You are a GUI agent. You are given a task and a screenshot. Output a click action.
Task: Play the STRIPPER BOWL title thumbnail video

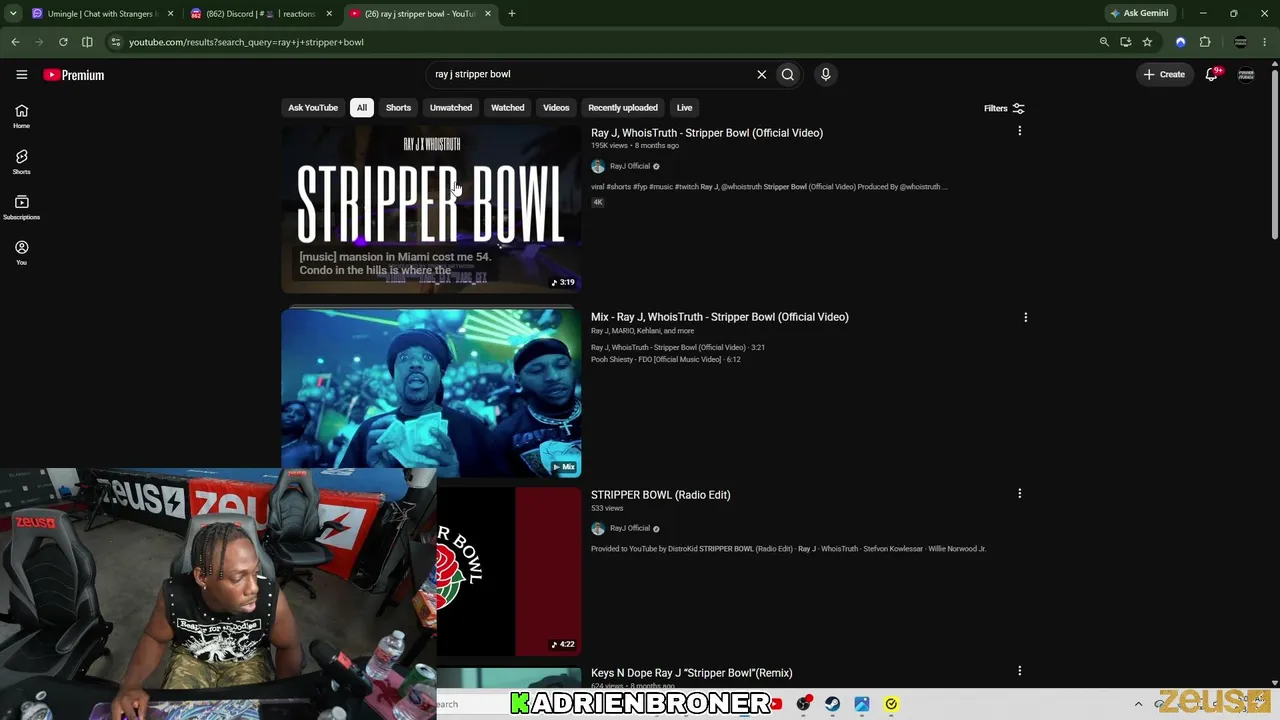click(x=431, y=208)
